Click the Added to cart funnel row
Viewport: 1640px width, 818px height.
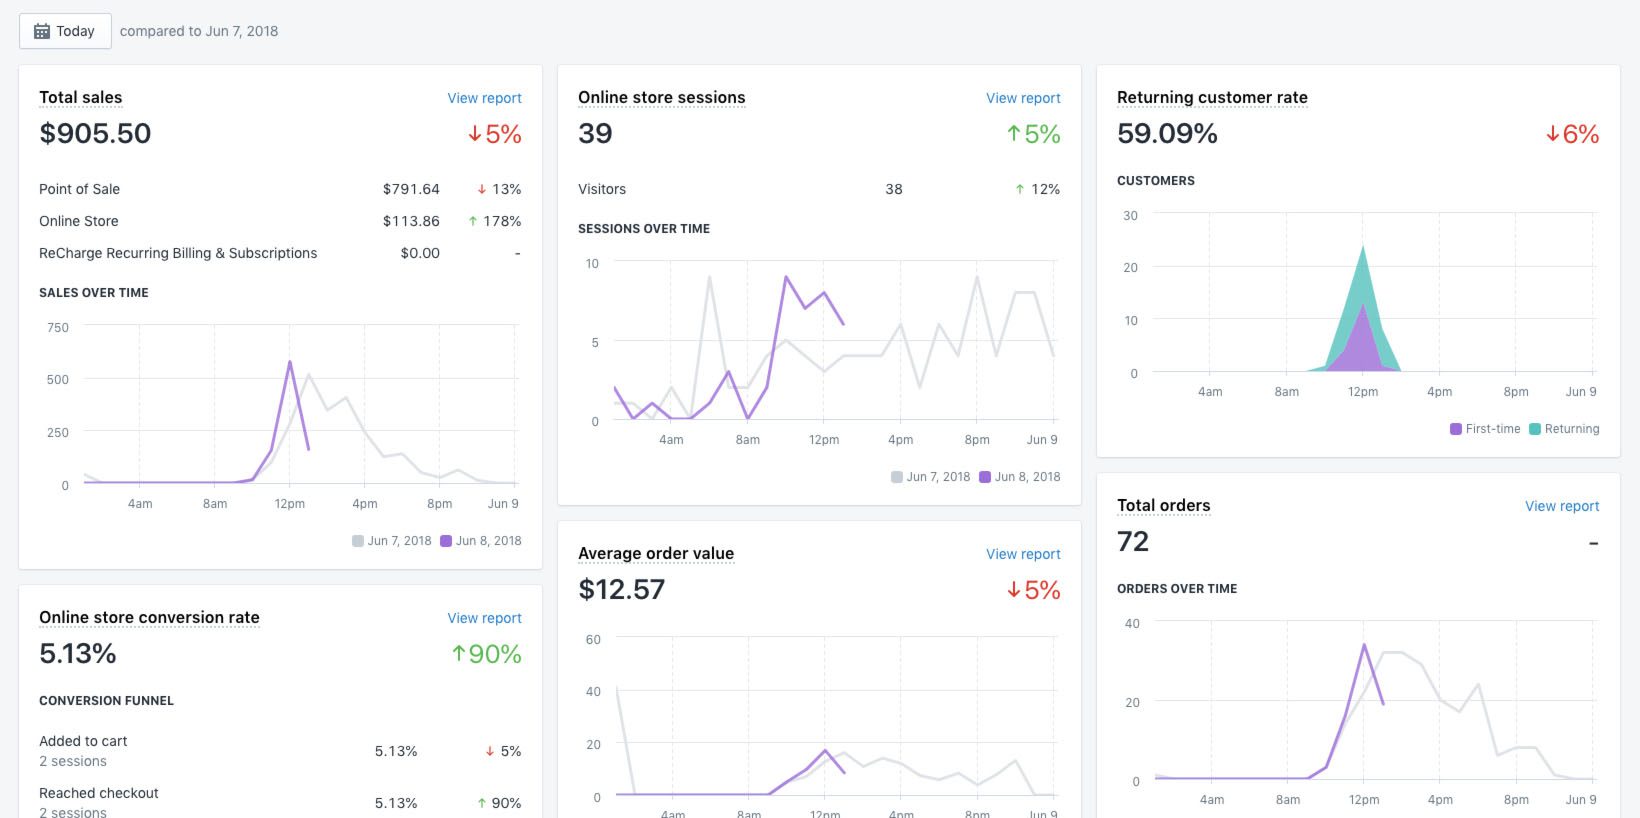pos(280,751)
